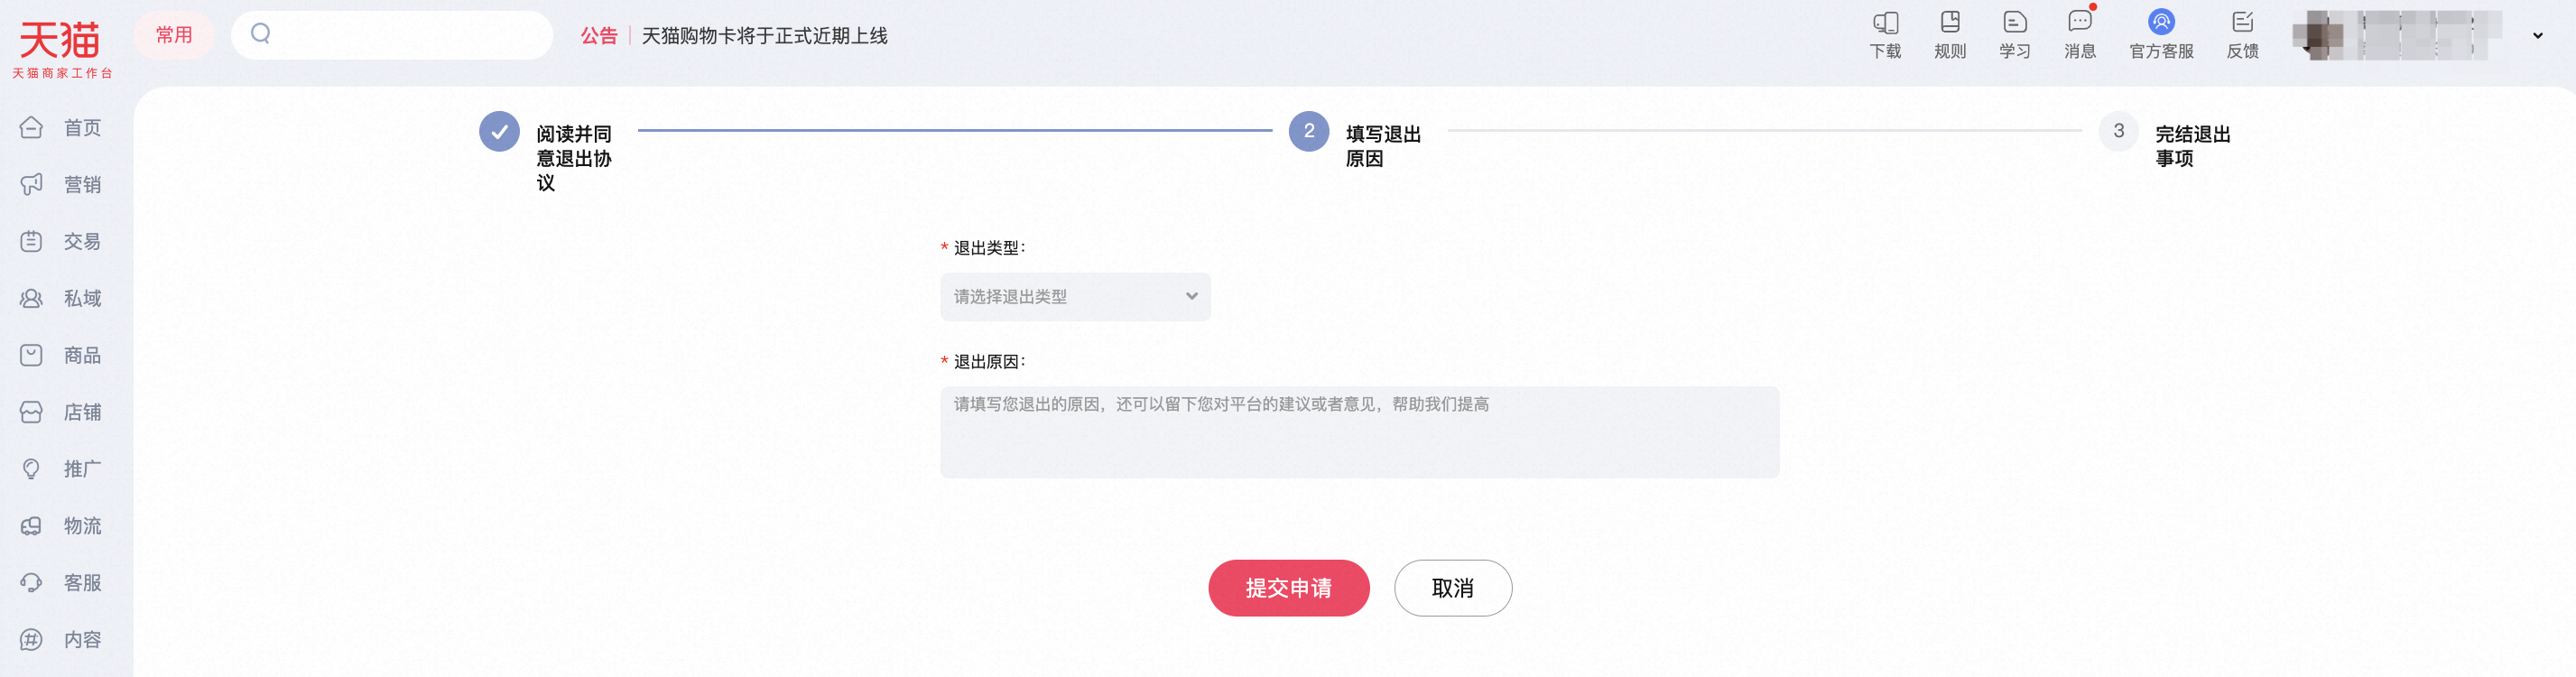This screenshot has height=677, width=2576.
Task: Click the 常用 frequently-used pill
Action: (x=174, y=35)
